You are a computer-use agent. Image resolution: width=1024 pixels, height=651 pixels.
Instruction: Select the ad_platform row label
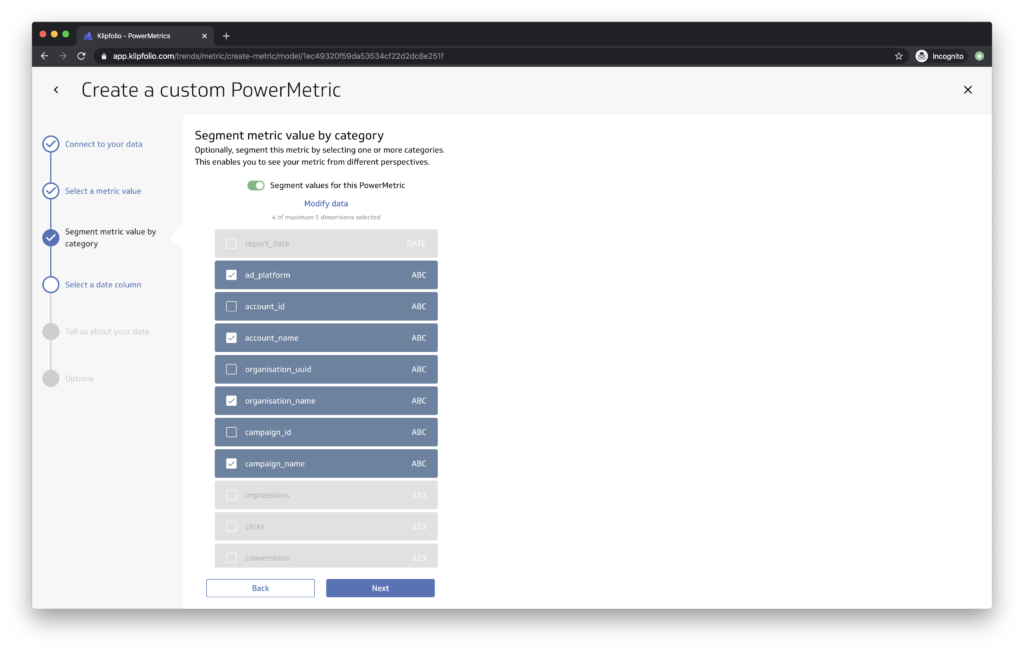pos(267,275)
